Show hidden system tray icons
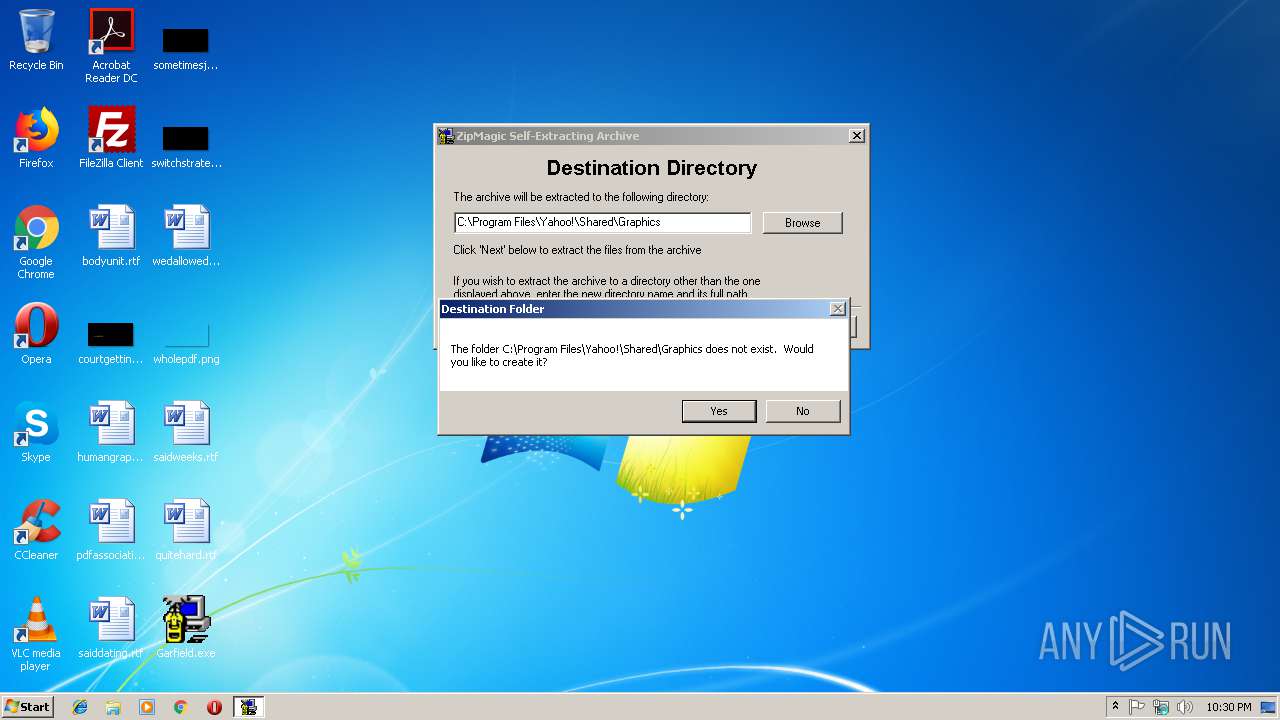The height and width of the screenshot is (720, 1280). (x=1115, y=707)
